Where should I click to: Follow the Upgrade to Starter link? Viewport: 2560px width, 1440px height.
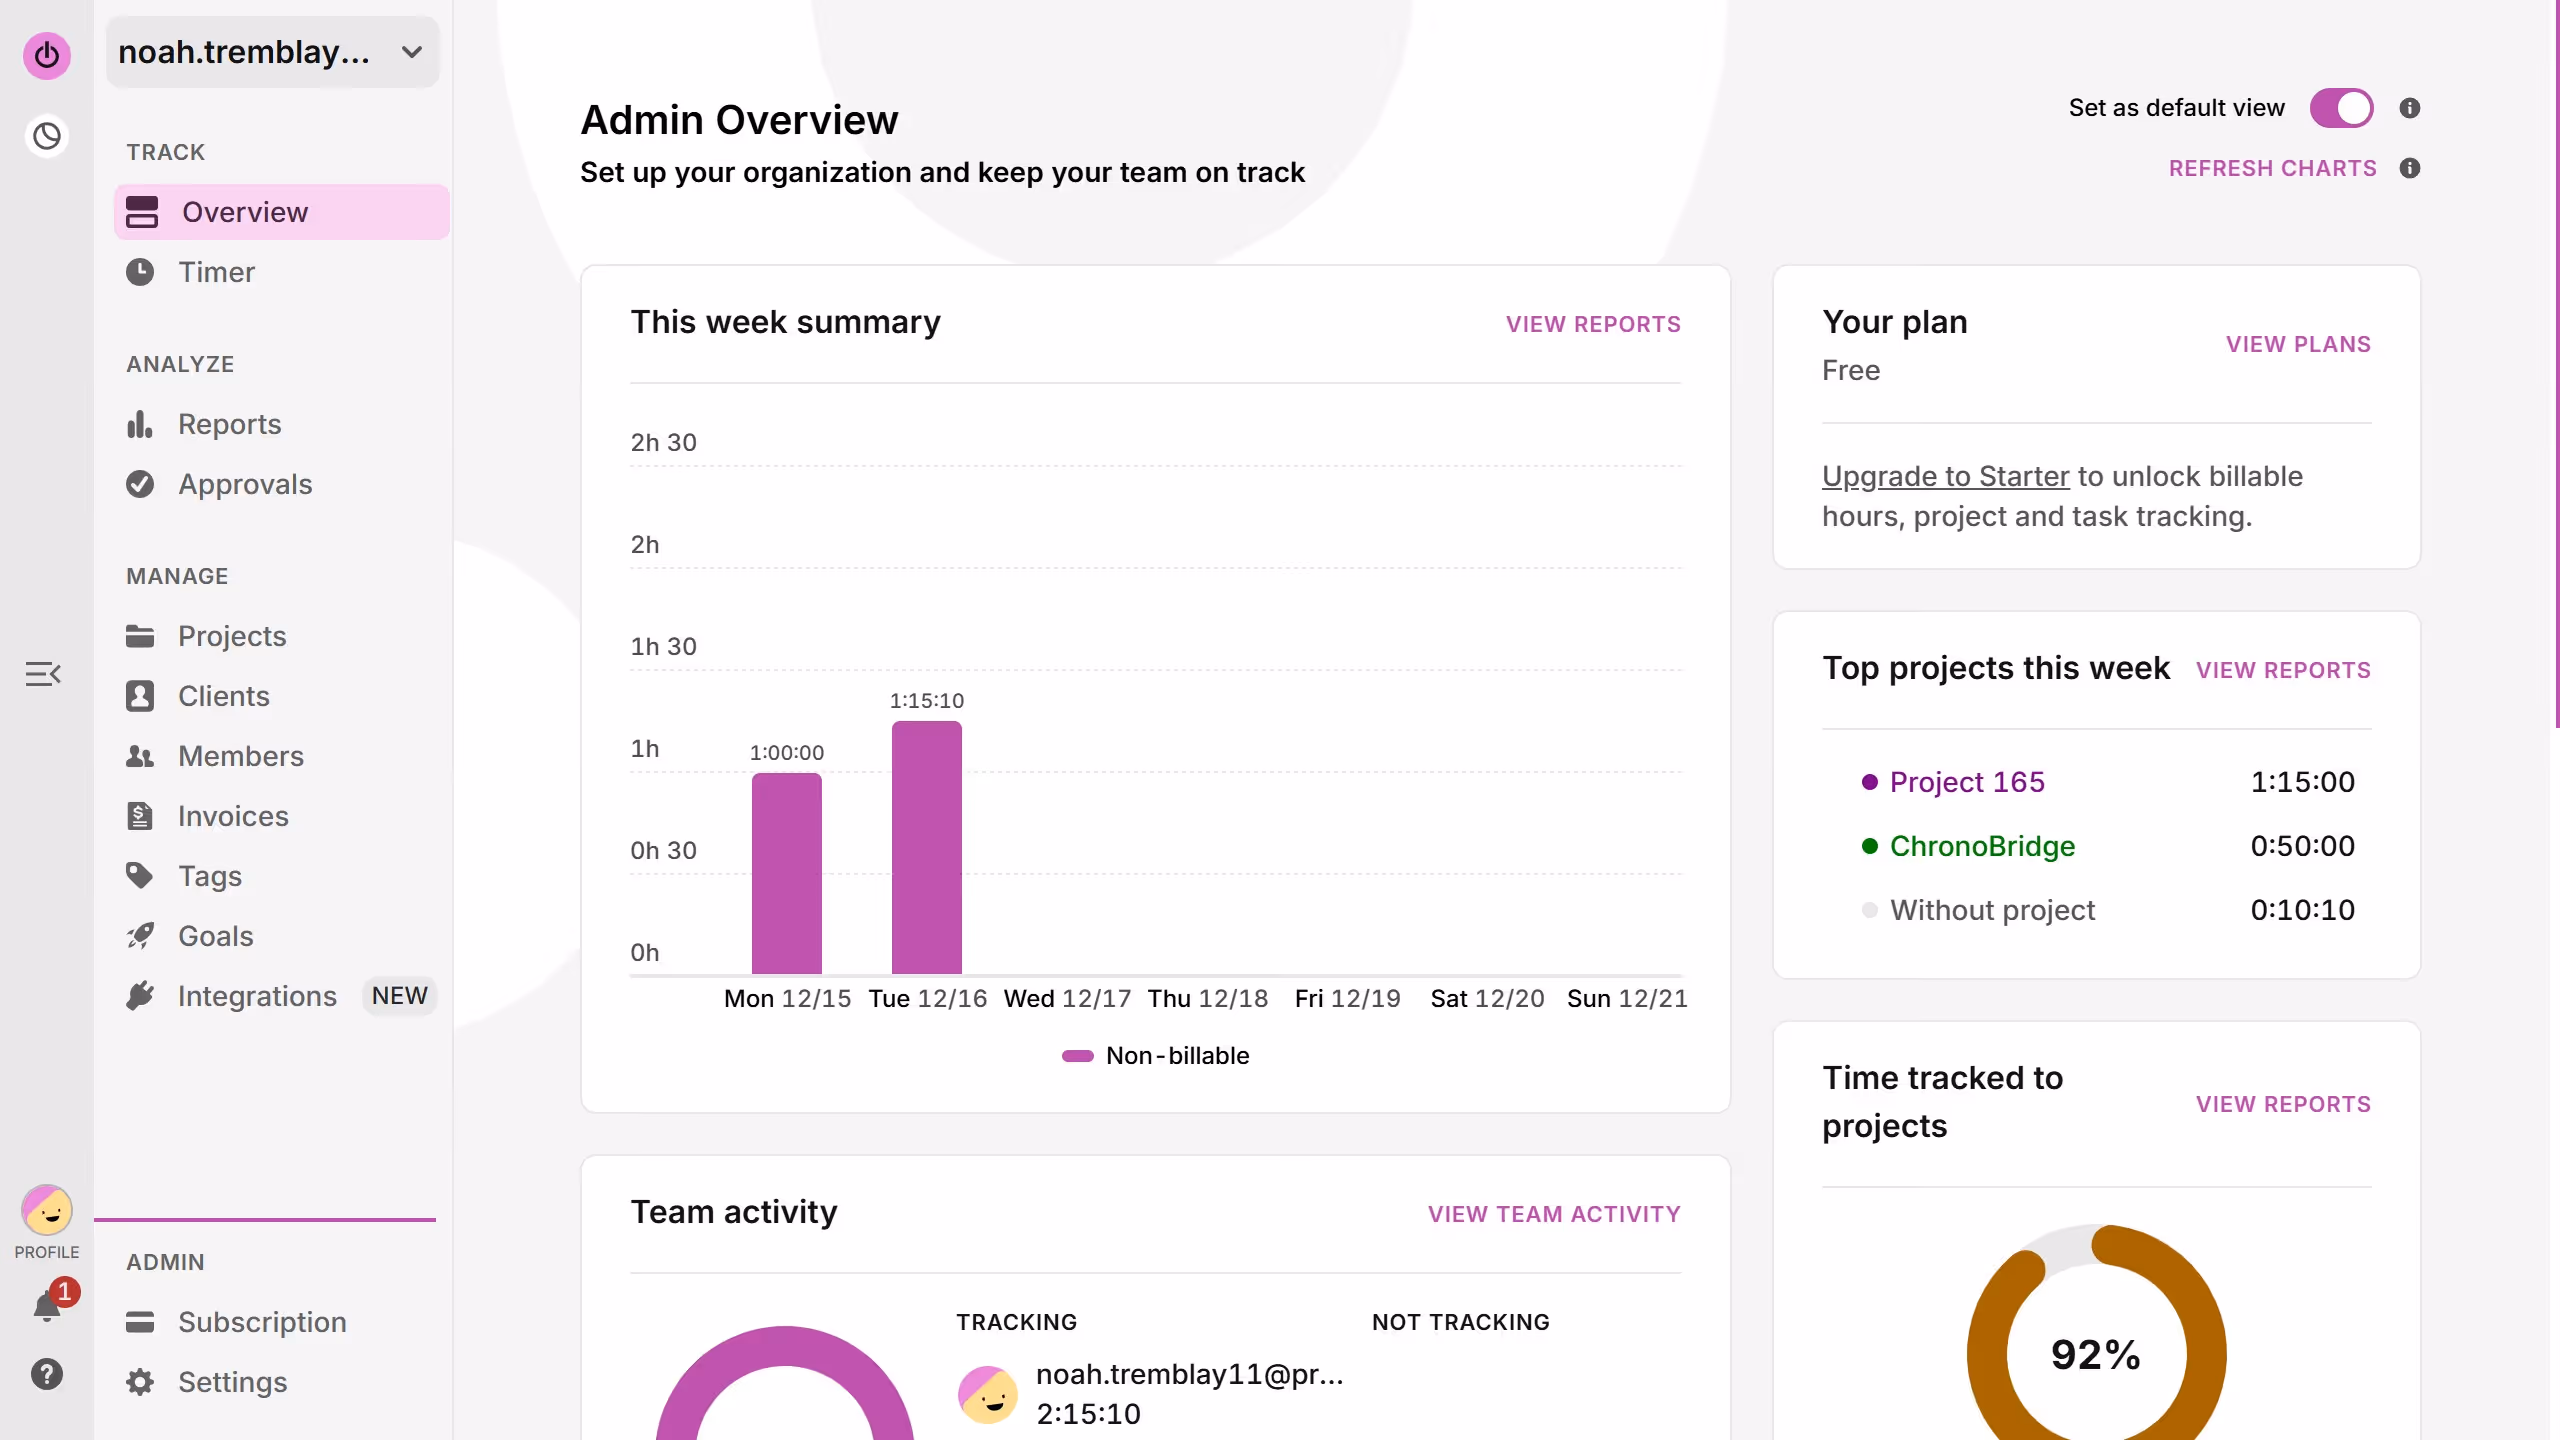tap(1945, 476)
